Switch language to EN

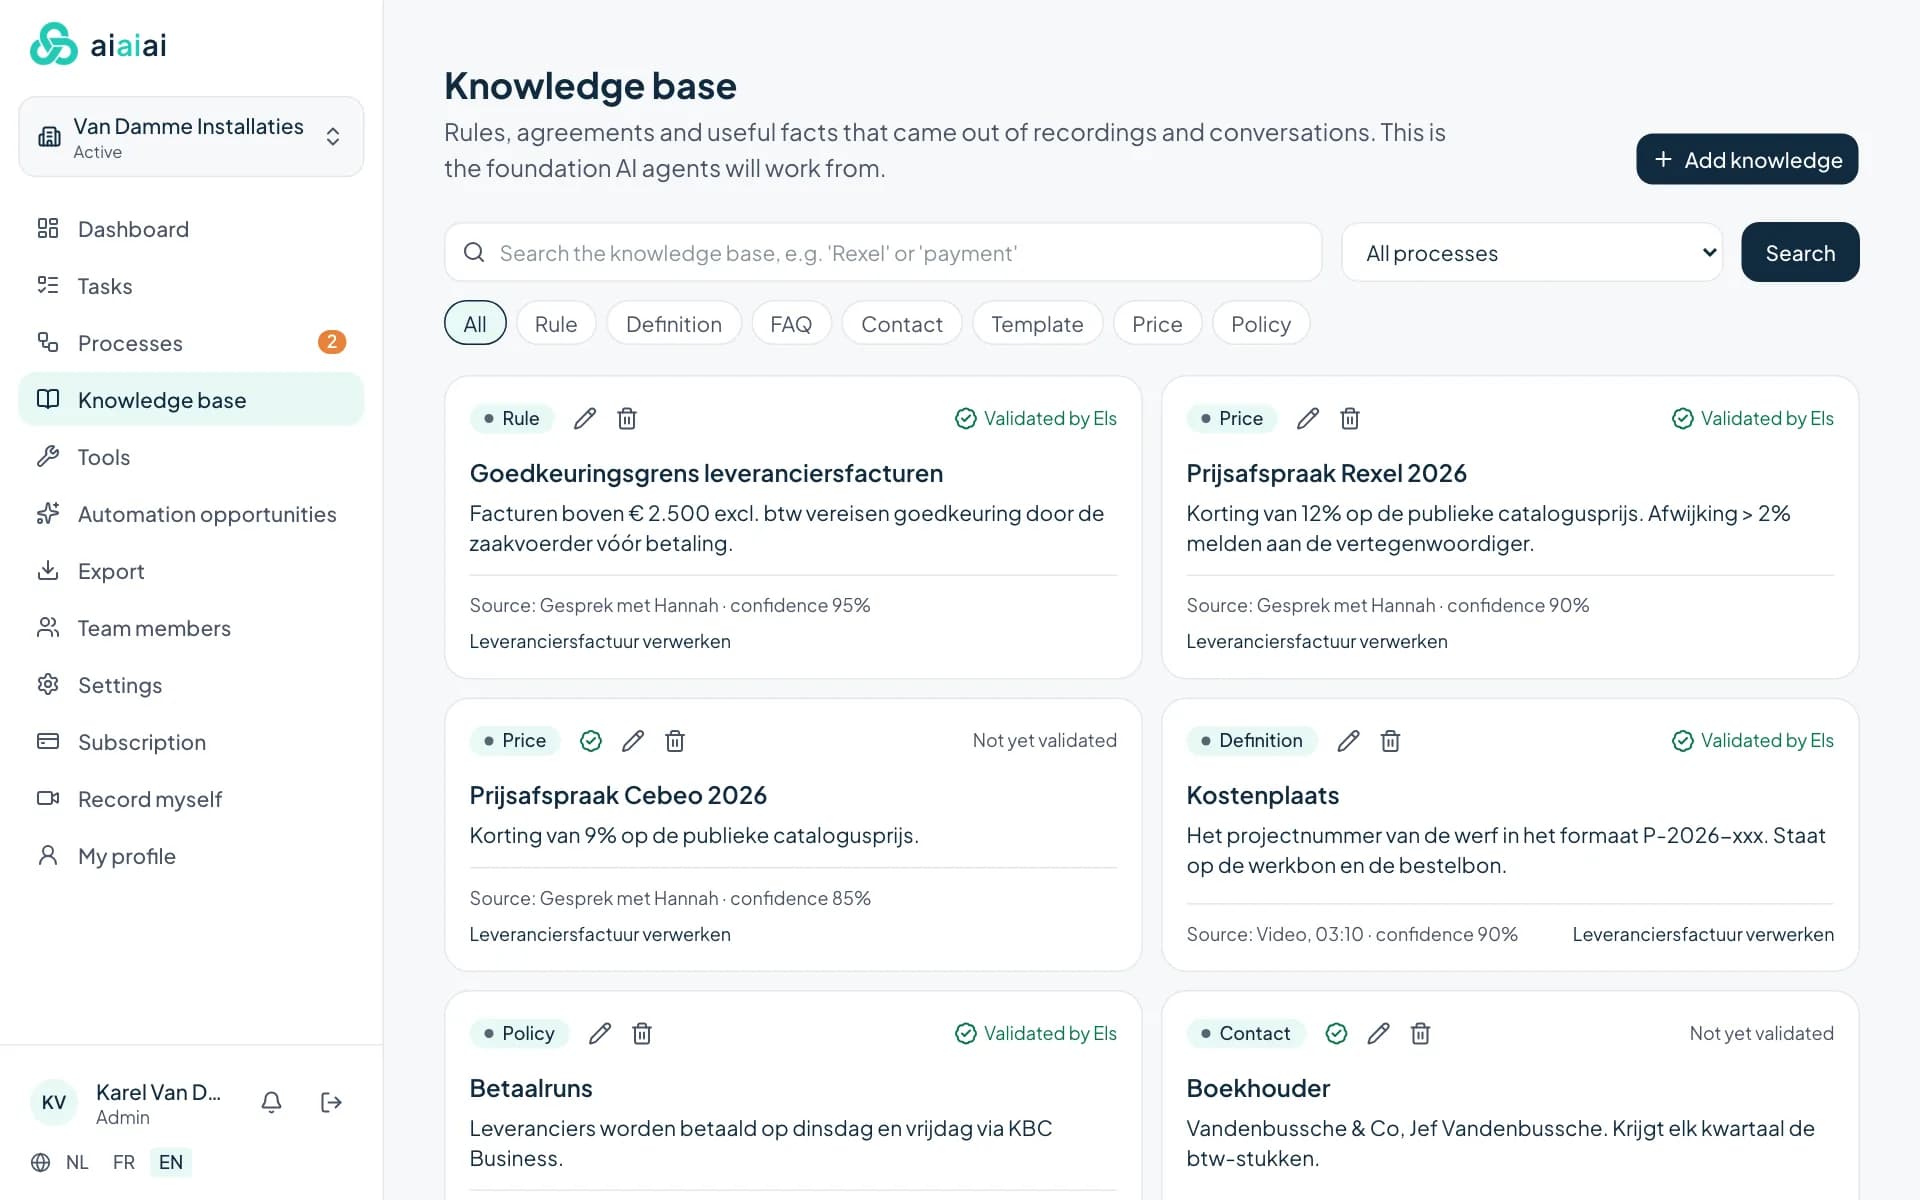point(171,1162)
